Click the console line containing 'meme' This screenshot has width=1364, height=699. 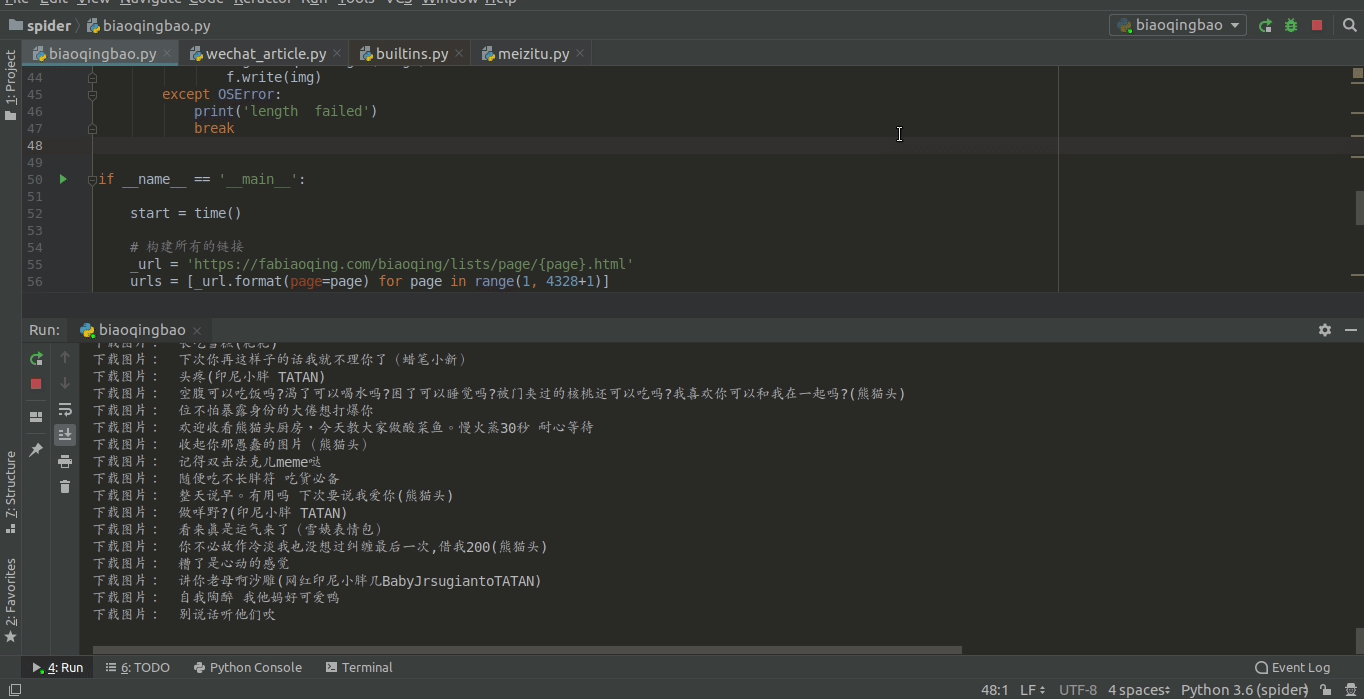(207, 462)
